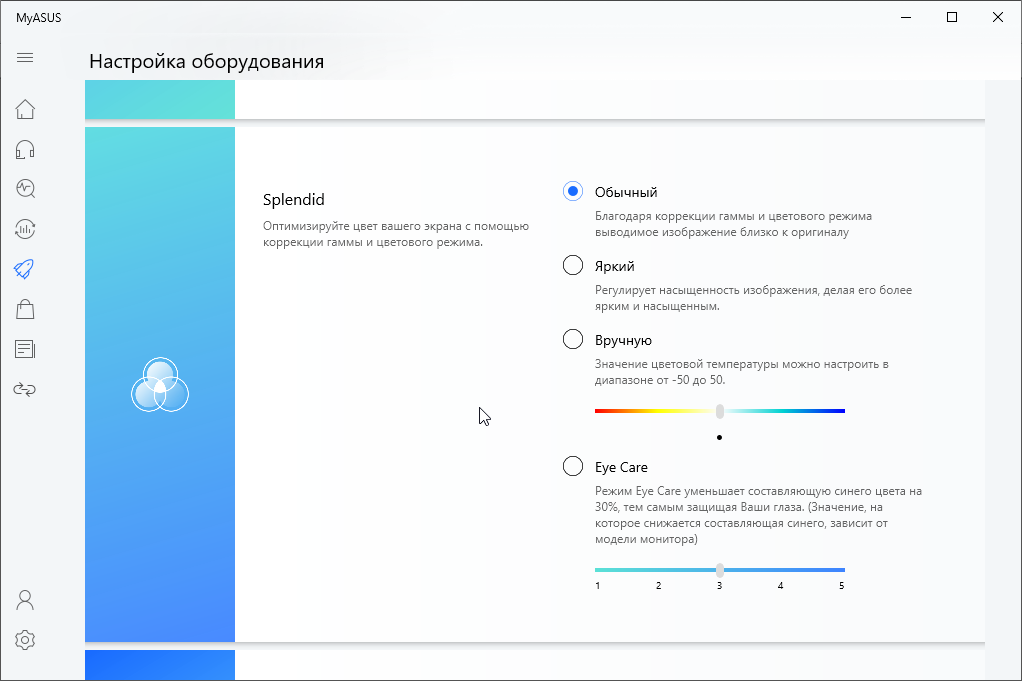The width and height of the screenshot is (1022, 681).
Task: Go to Home via house icon
Action: point(25,109)
